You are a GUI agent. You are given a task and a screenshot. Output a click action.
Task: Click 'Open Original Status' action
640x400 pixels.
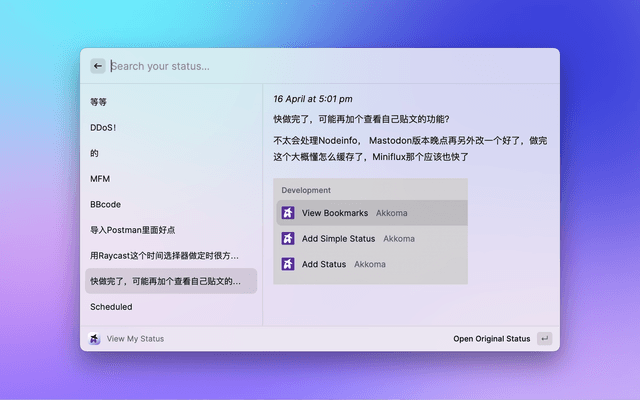(491, 339)
